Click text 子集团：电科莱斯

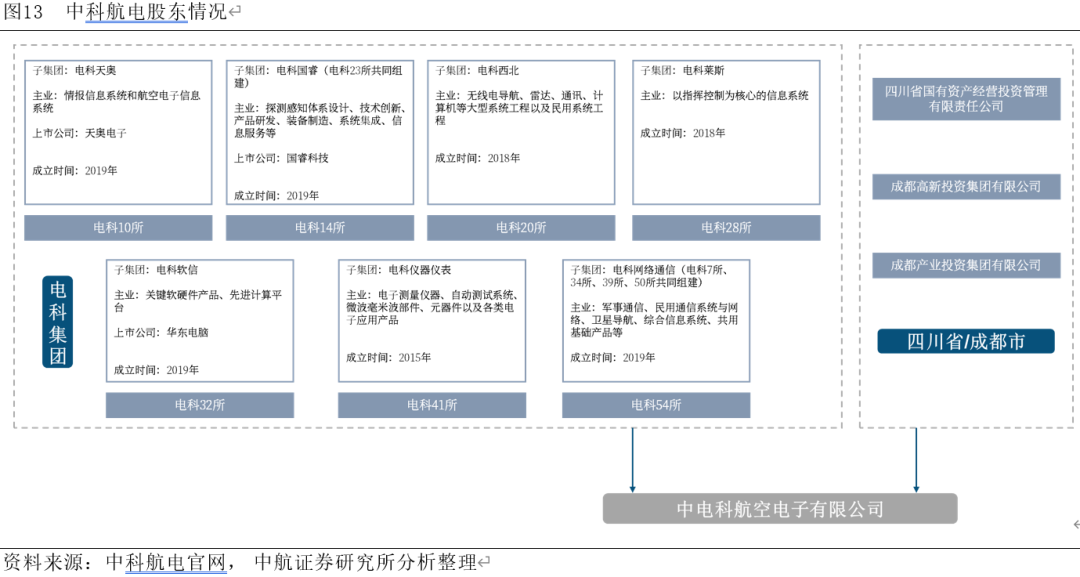[683, 70]
